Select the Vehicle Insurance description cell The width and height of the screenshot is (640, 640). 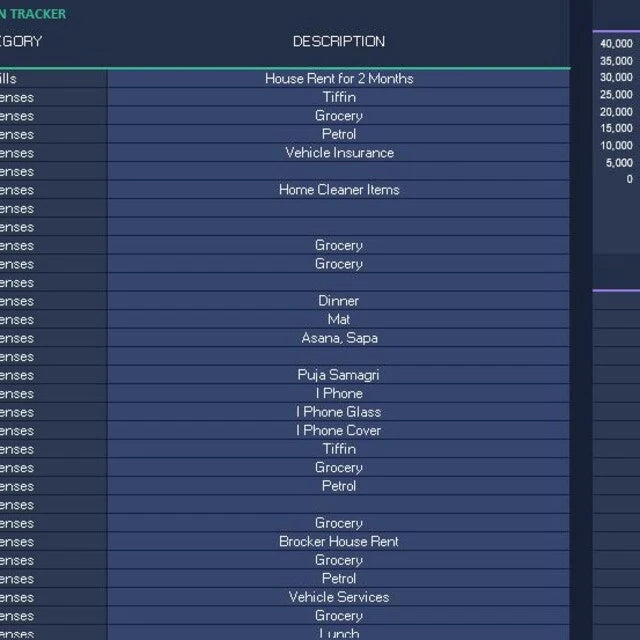(x=339, y=153)
